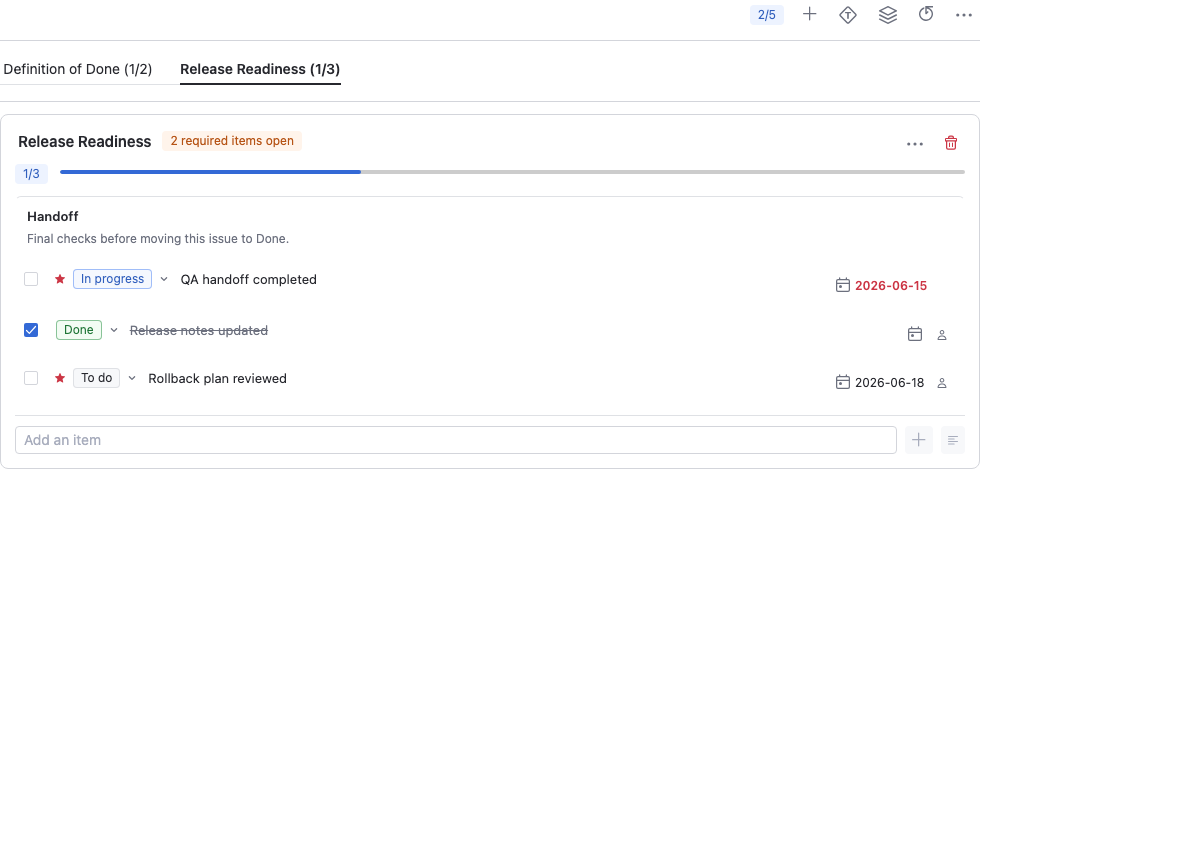
Task: Set due date for Release notes updated
Action: click(914, 334)
